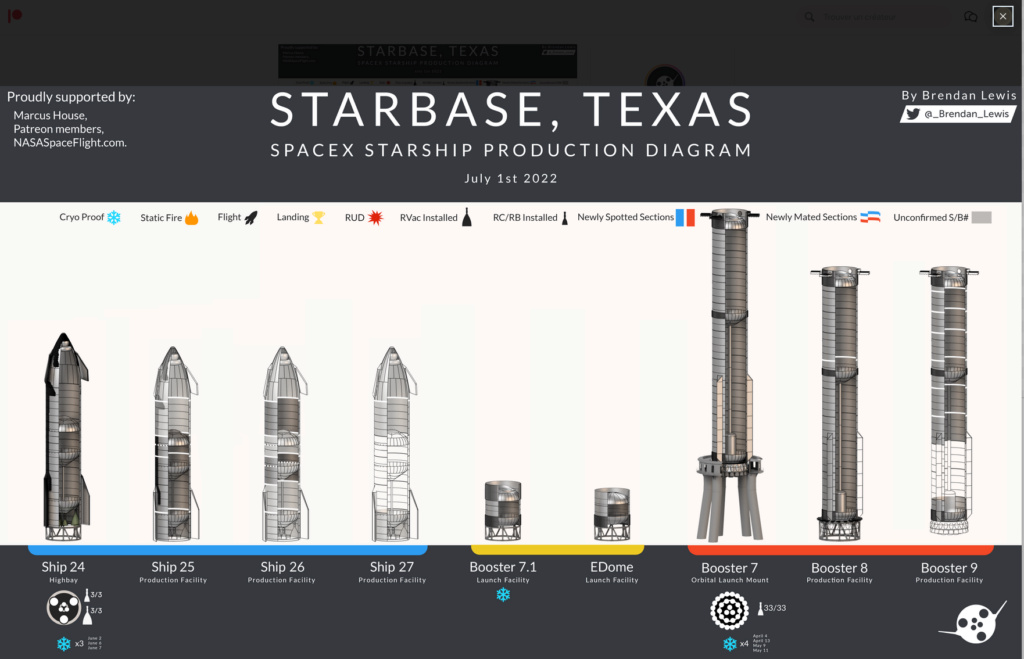1024x659 pixels.
Task: Click the "33/33" engine count
Action: pyautogui.click(x=775, y=608)
